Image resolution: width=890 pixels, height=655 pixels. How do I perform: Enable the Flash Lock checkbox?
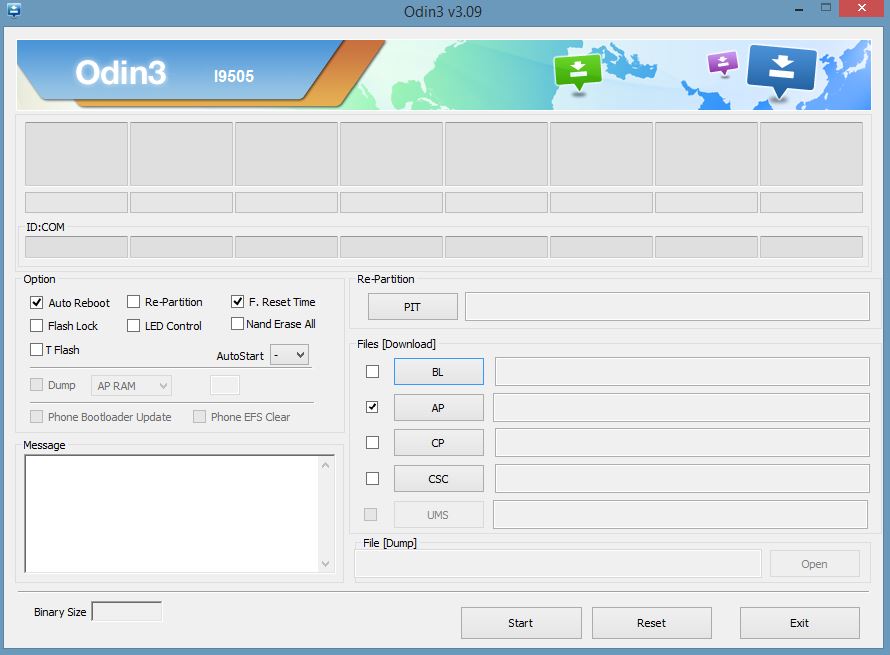[x=36, y=325]
